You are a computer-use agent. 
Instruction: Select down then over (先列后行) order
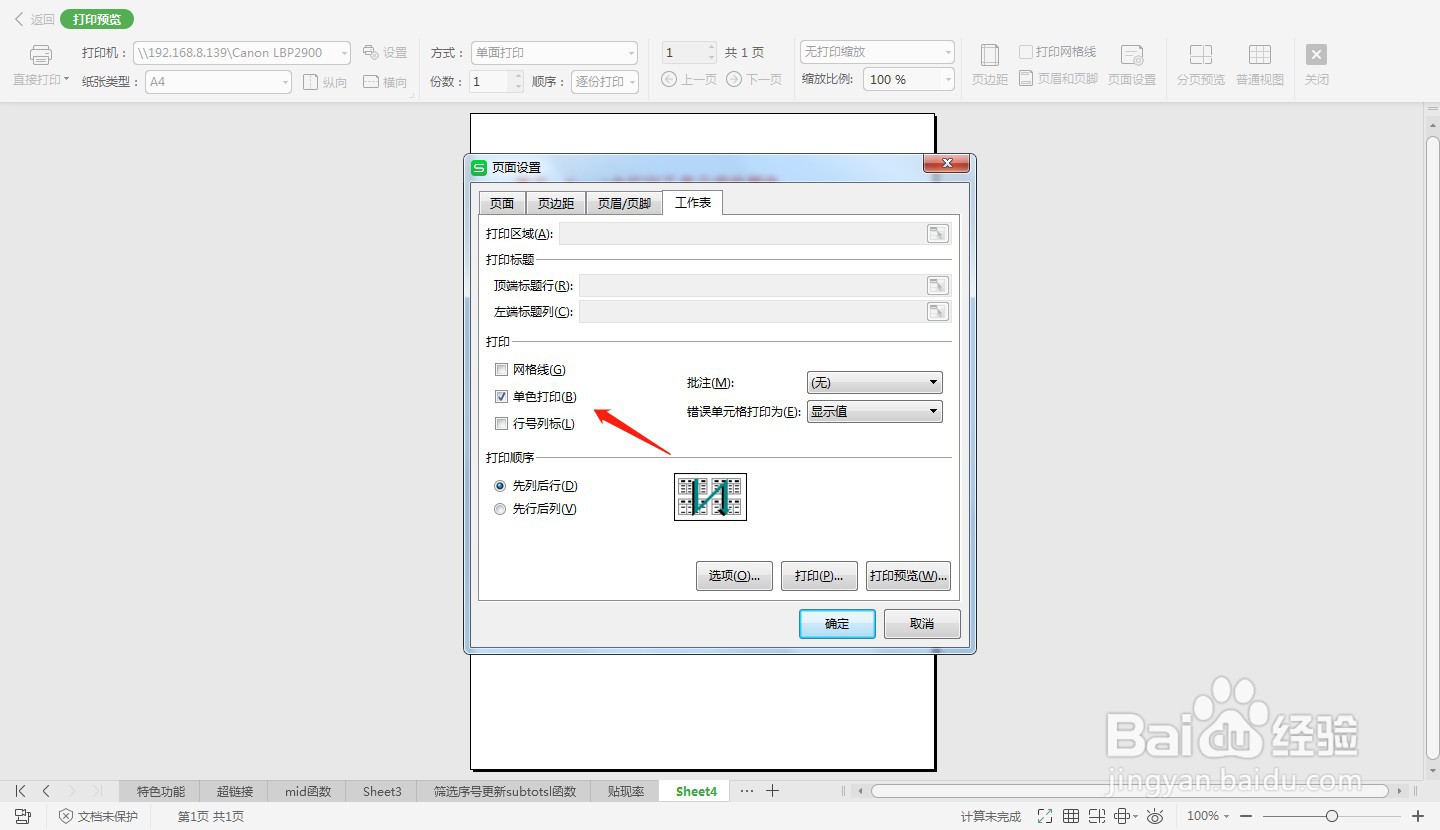click(501, 486)
